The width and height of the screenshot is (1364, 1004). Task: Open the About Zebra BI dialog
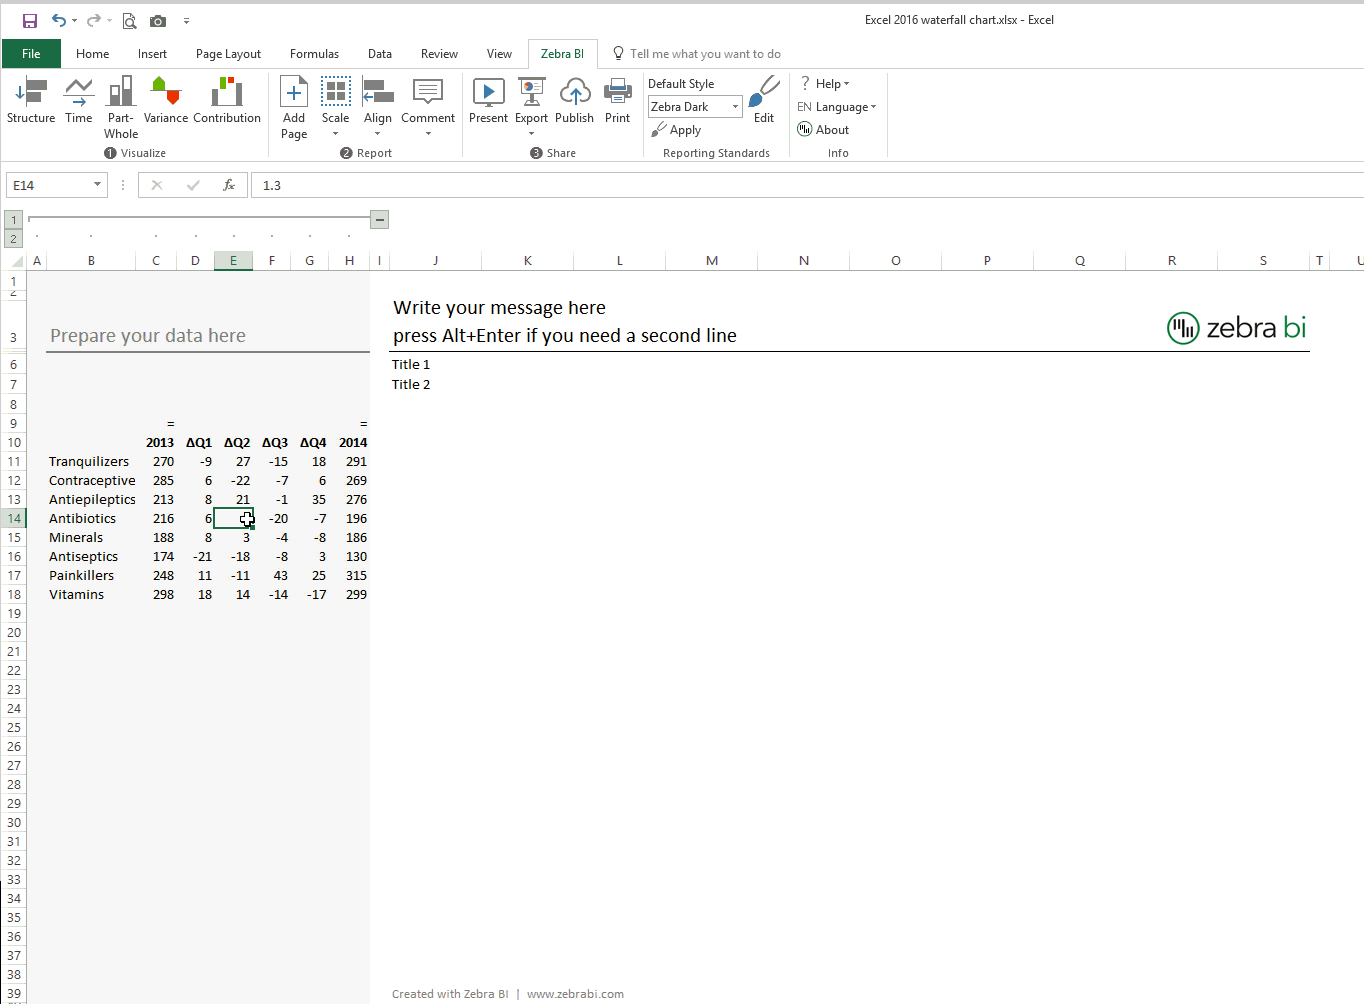pos(823,130)
